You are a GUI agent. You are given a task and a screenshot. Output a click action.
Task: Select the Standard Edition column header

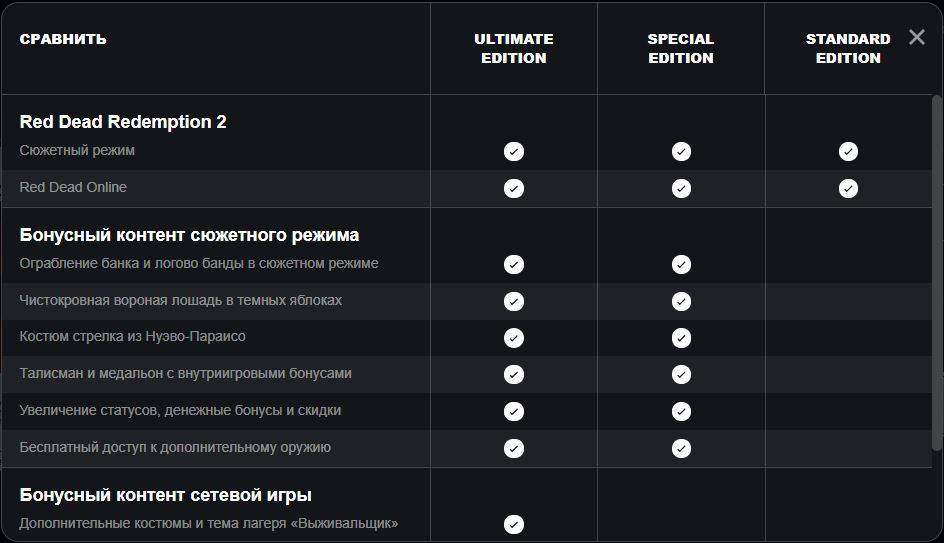click(848, 48)
